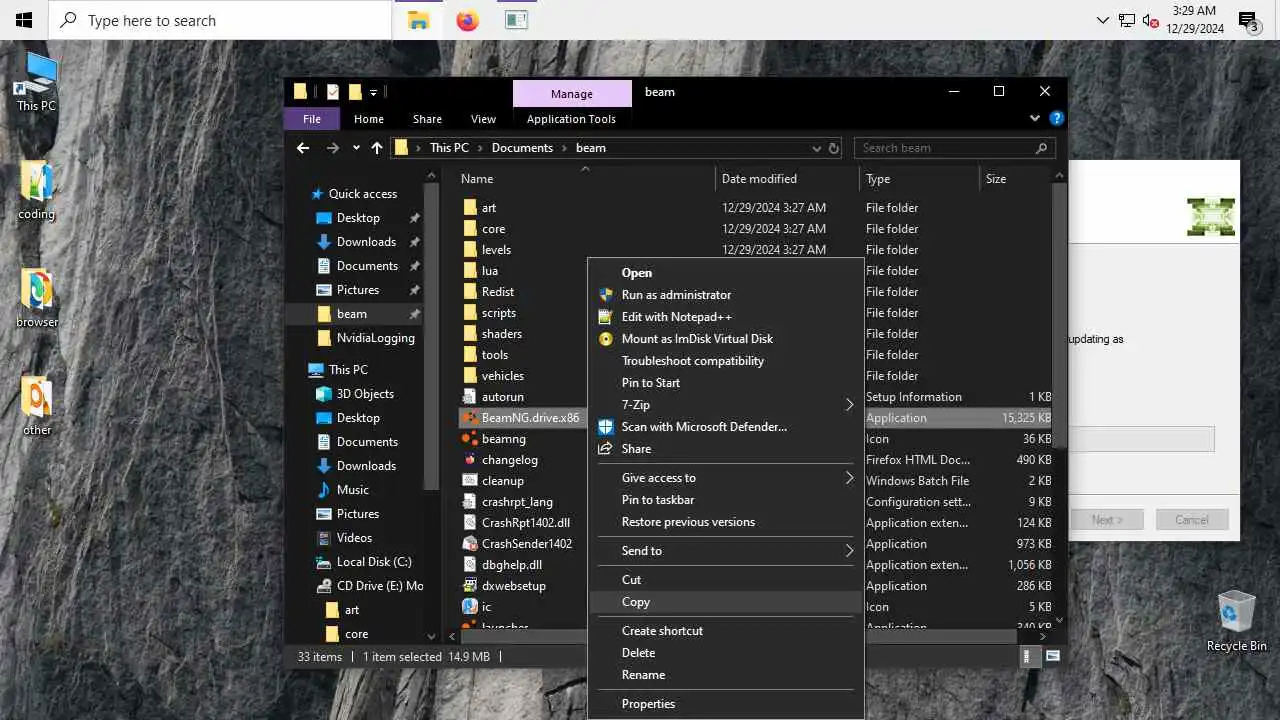
Task: Launch Firefox from the taskbar
Action: pyautogui.click(x=467, y=20)
